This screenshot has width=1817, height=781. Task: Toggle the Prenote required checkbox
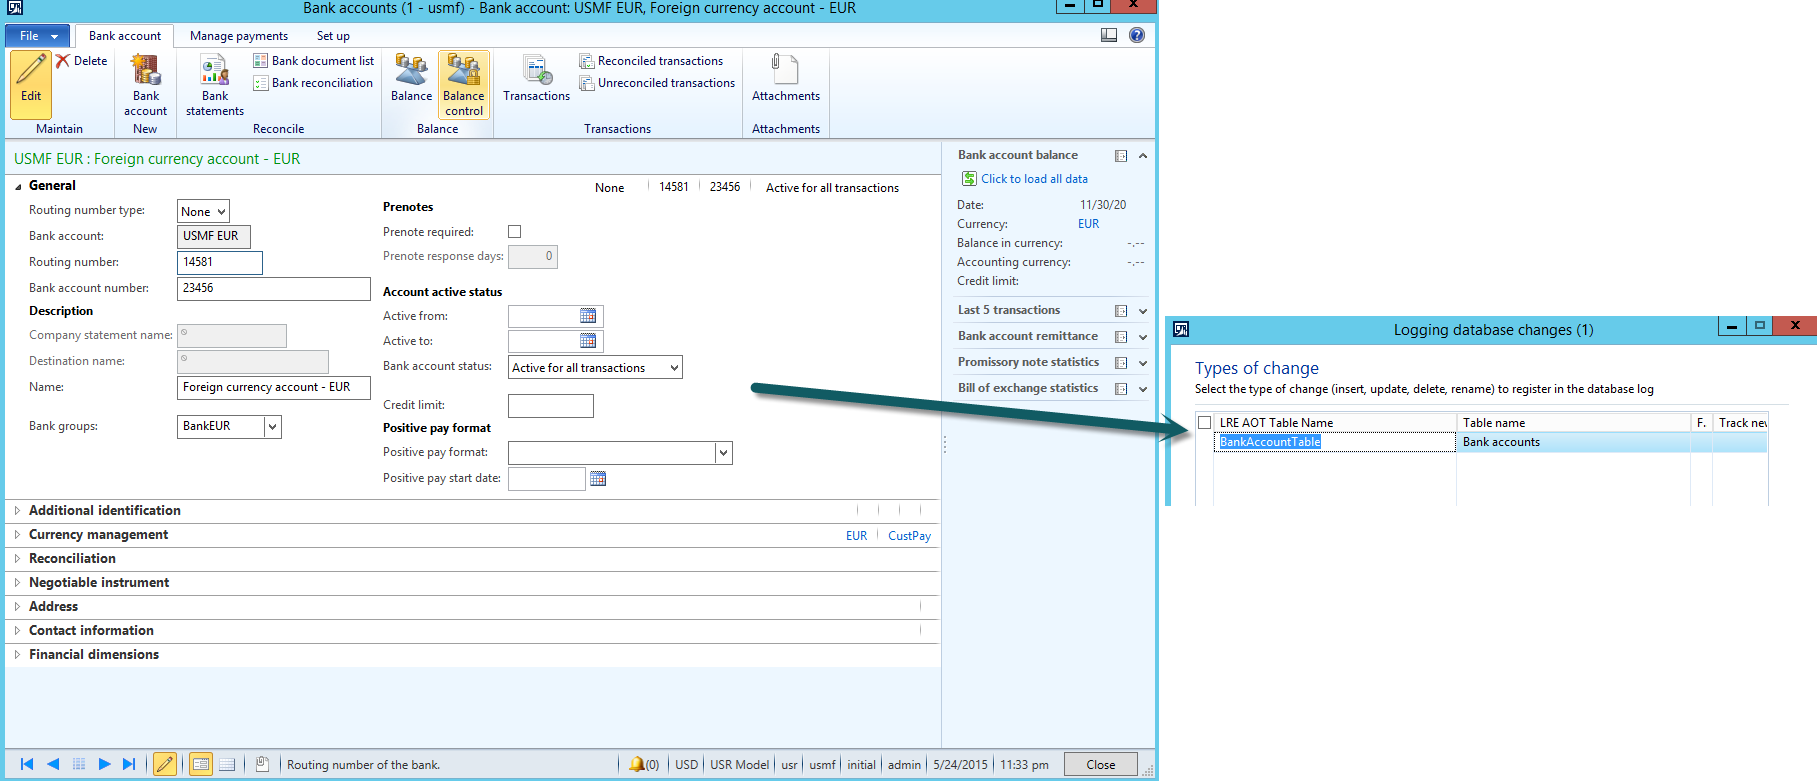click(515, 232)
